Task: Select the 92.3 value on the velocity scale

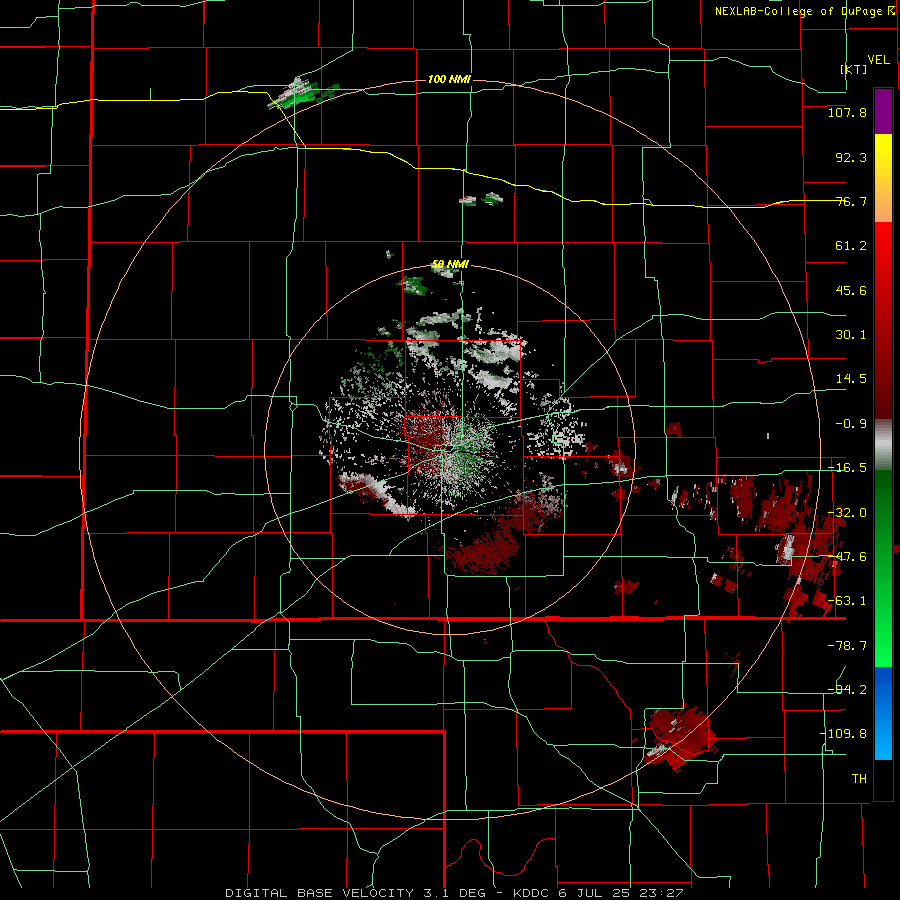Action: tap(851, 157)
